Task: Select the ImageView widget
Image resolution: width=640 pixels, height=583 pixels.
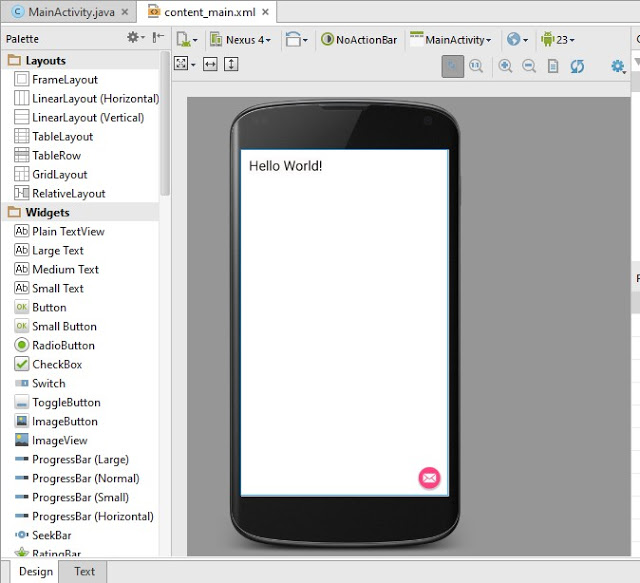Action: click(51, 440)
